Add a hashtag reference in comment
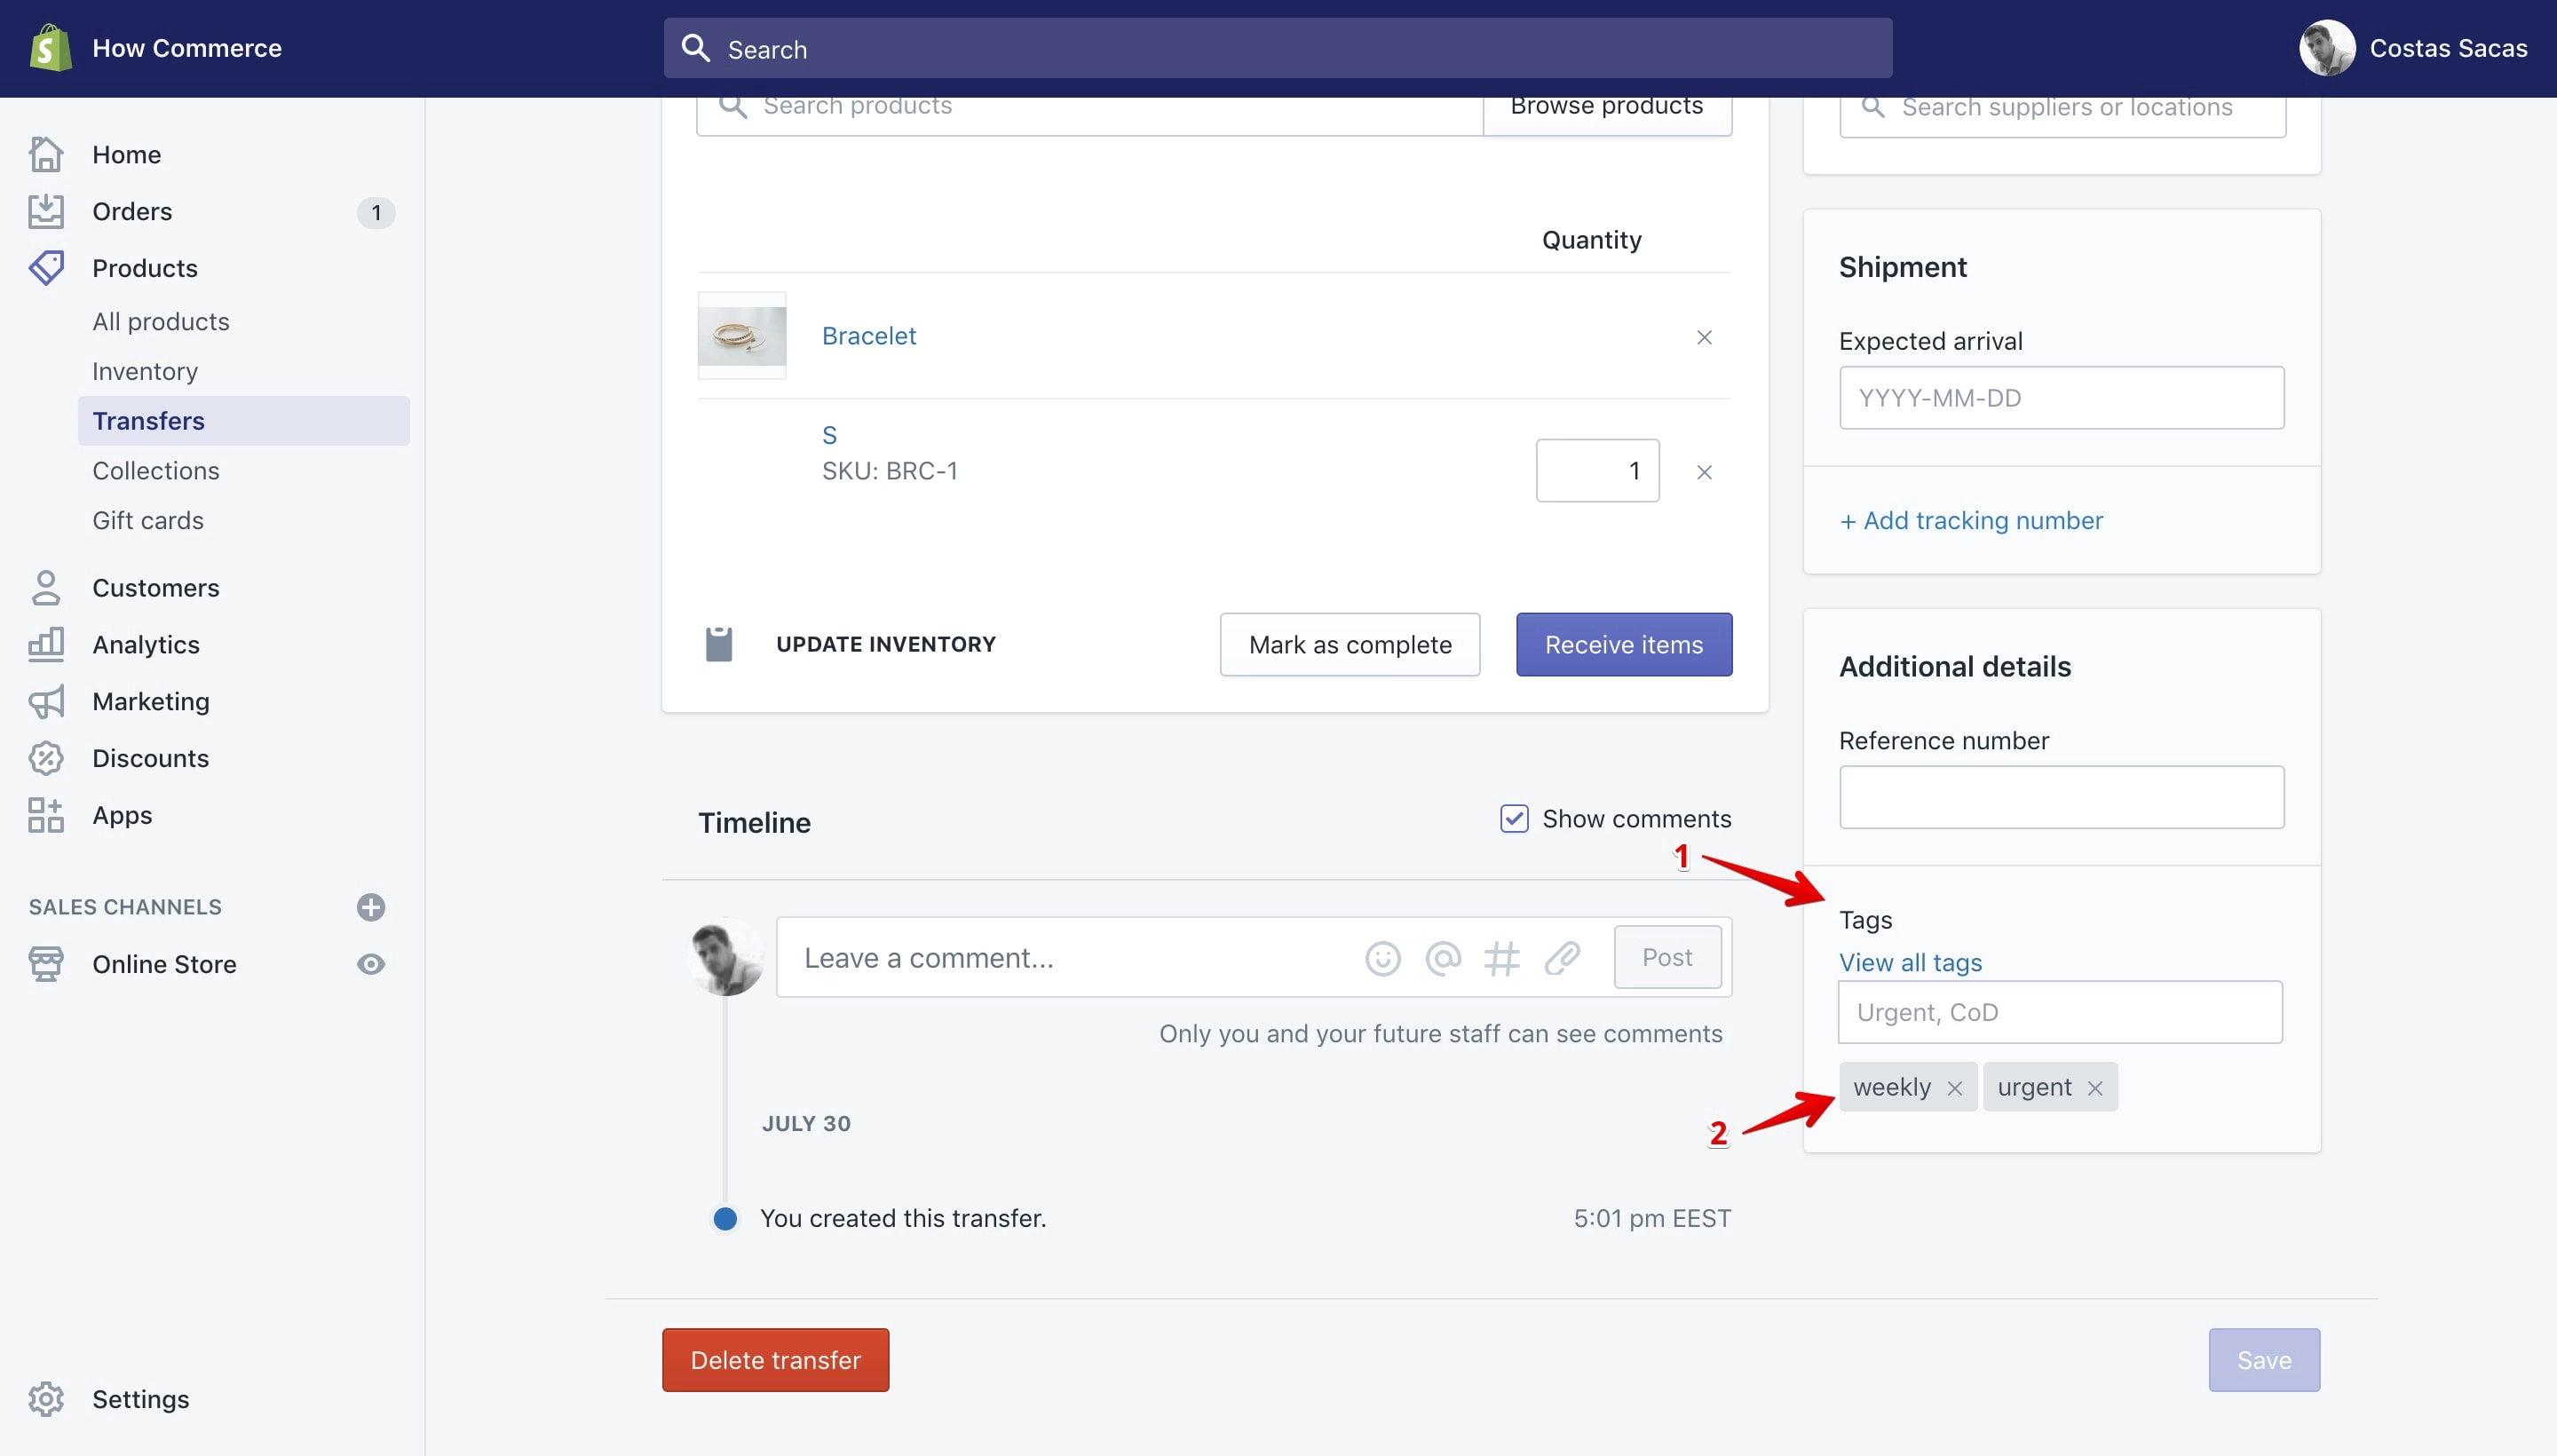The image size is (2557, 1456). (x=1502, y=958)
